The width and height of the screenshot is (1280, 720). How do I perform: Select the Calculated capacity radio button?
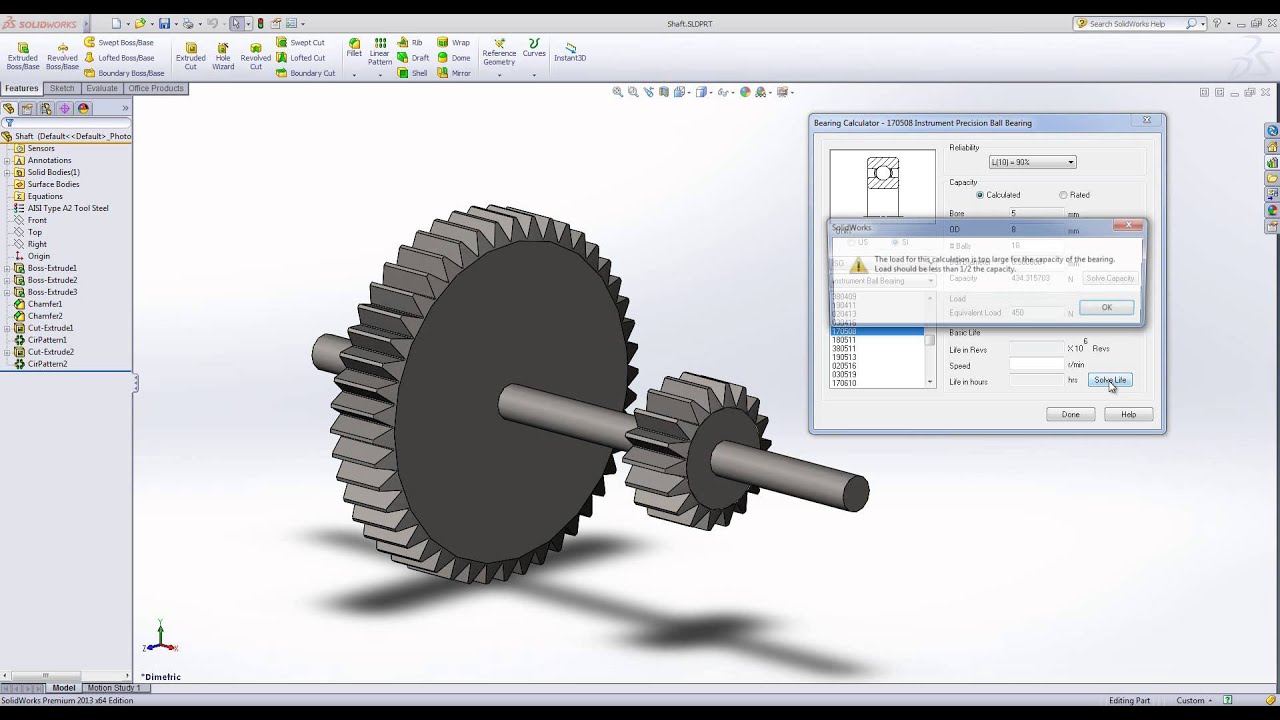980,195
